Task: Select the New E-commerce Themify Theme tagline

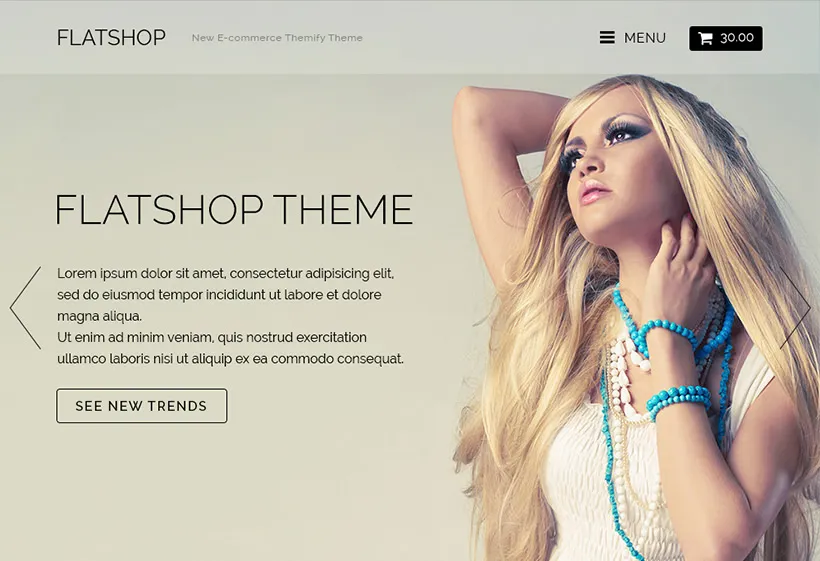Action: click(277, 38)
